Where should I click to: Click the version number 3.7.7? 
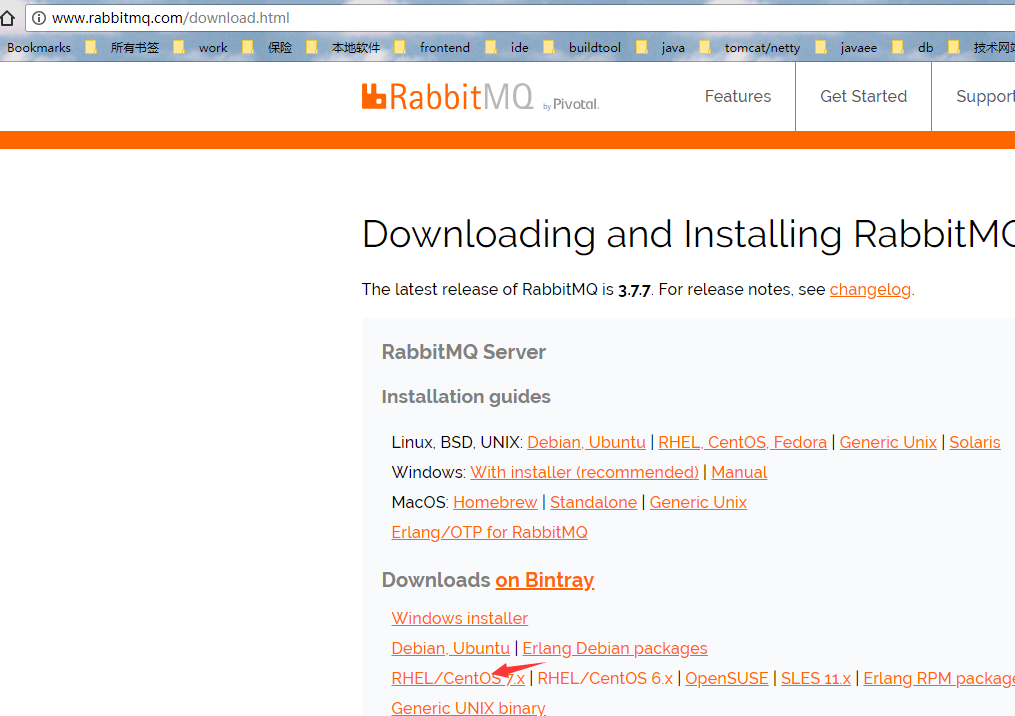pyautogui.click(x=634, y=290)
